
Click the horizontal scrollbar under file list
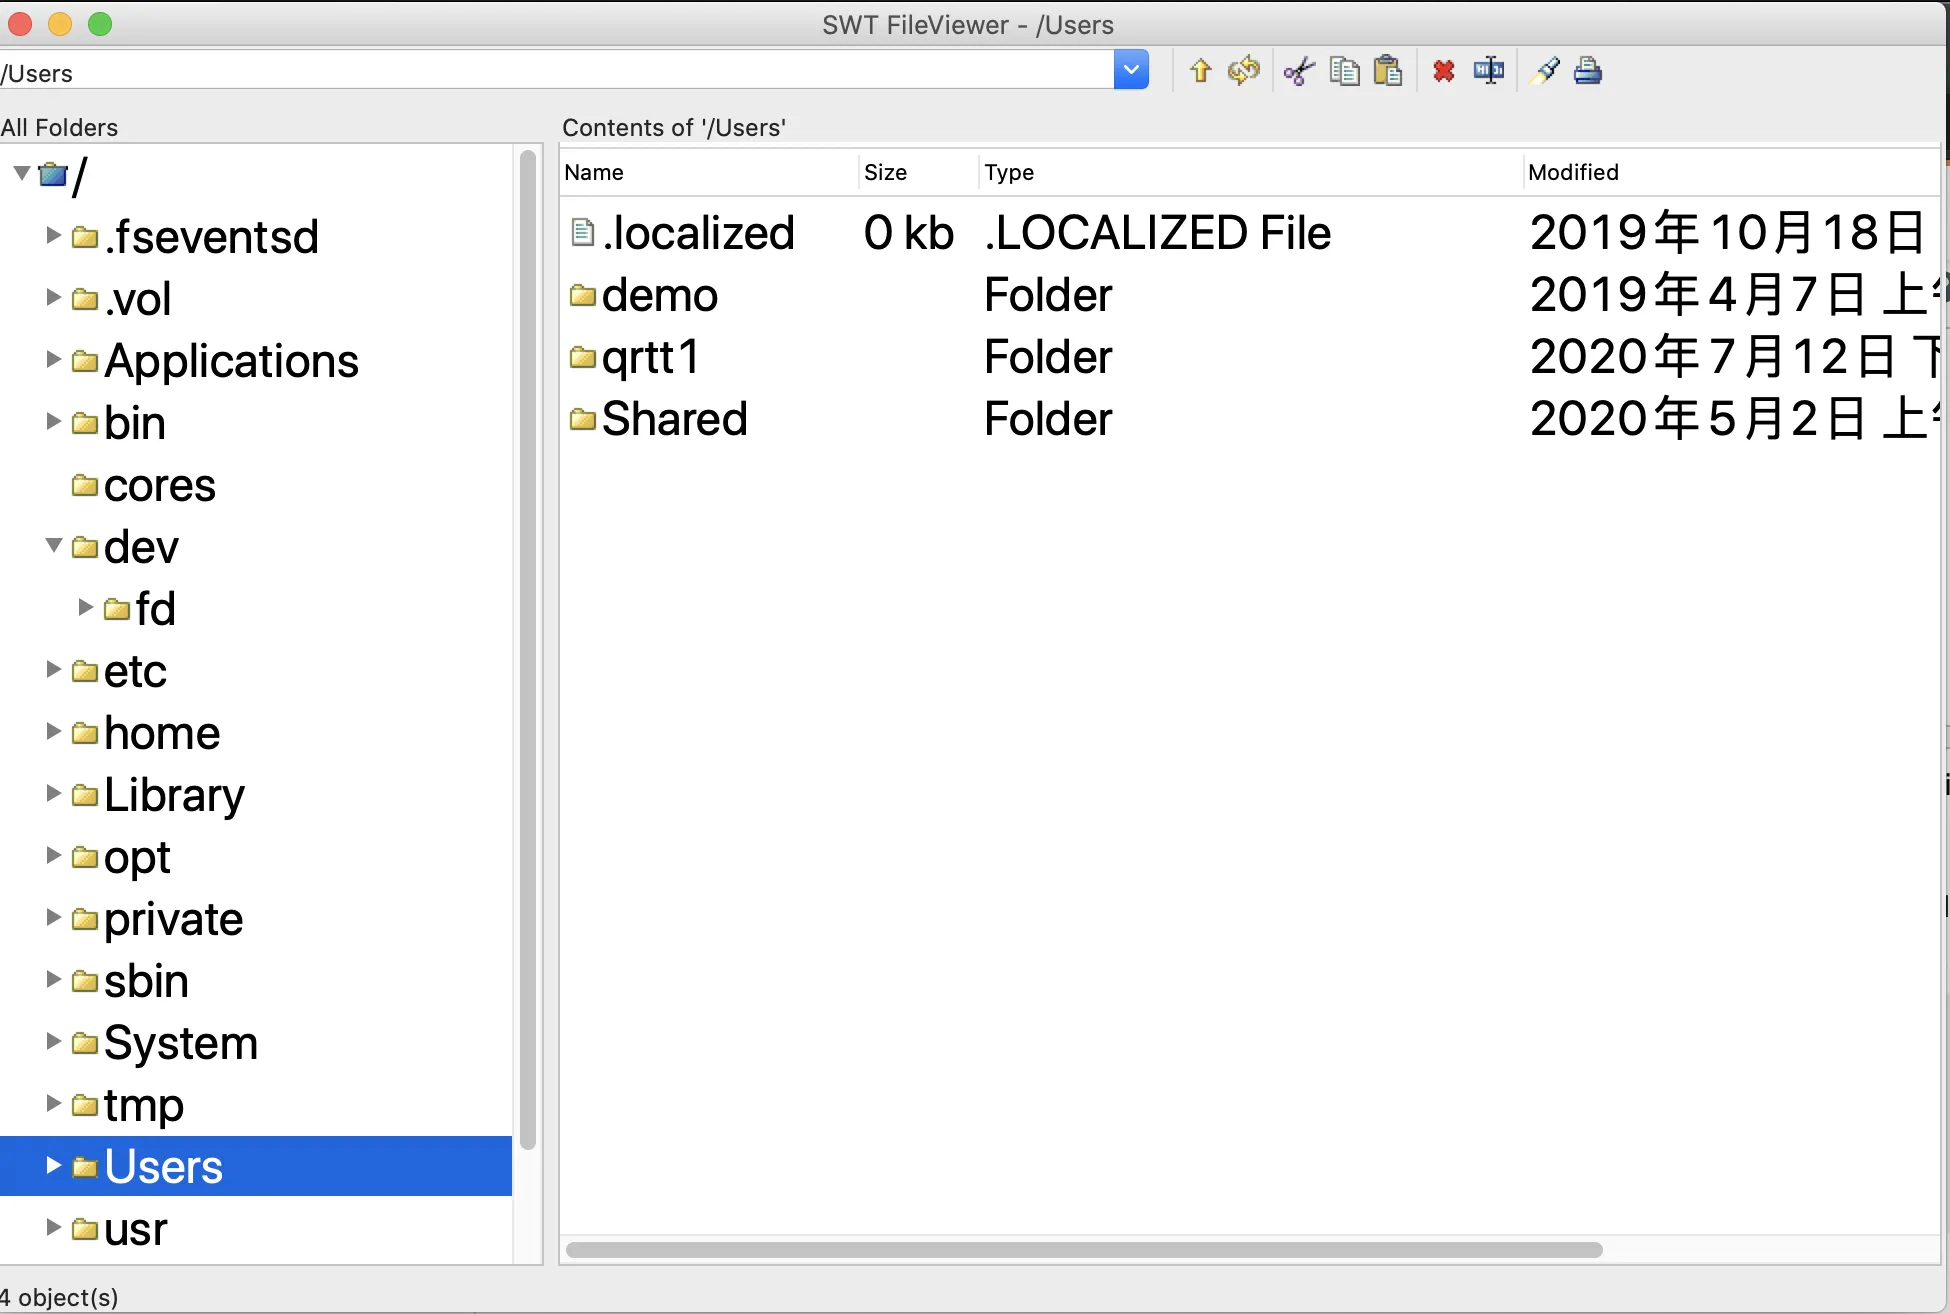click(x=1084, y=1250)
